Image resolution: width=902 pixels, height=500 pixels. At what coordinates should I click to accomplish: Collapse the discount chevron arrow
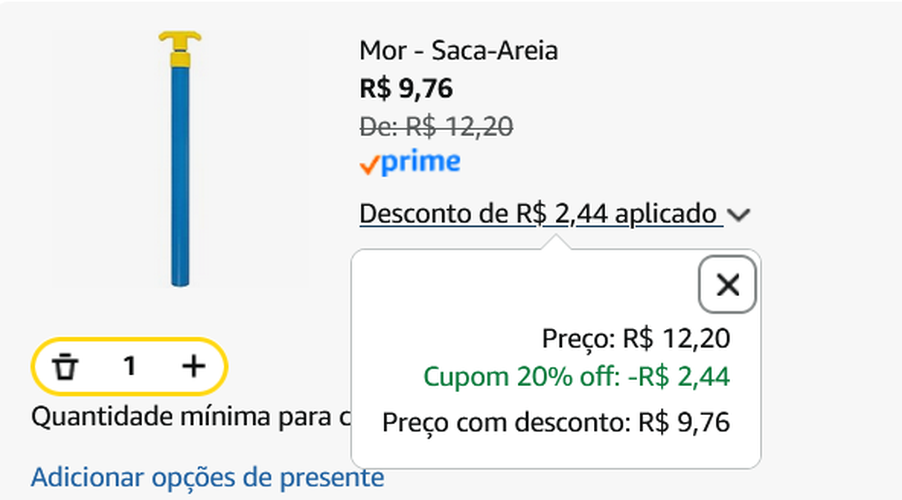coord(739,214)
